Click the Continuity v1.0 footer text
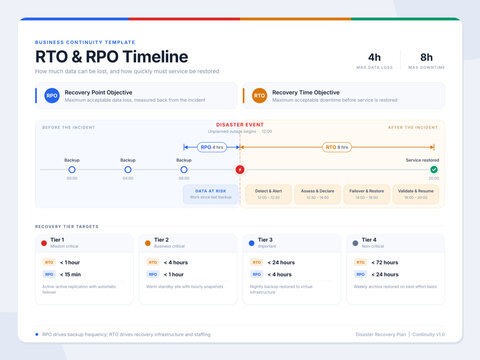 pos(428,334)
